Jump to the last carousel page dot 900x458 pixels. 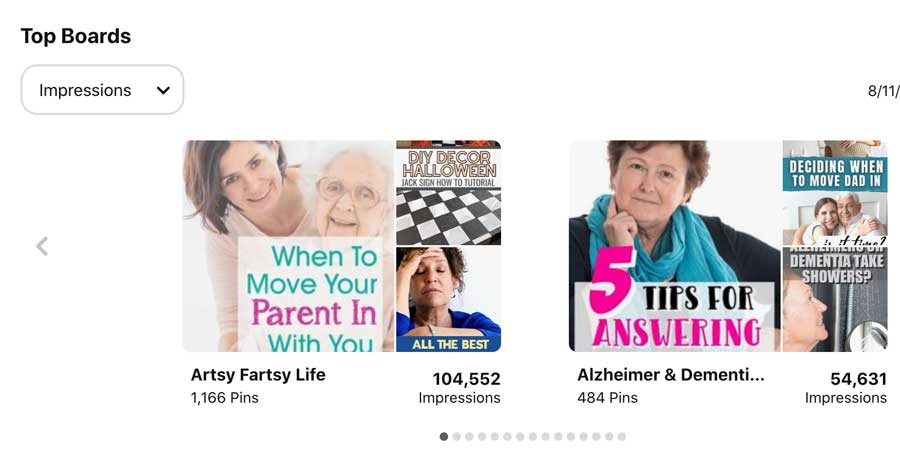tap(622, 437)
